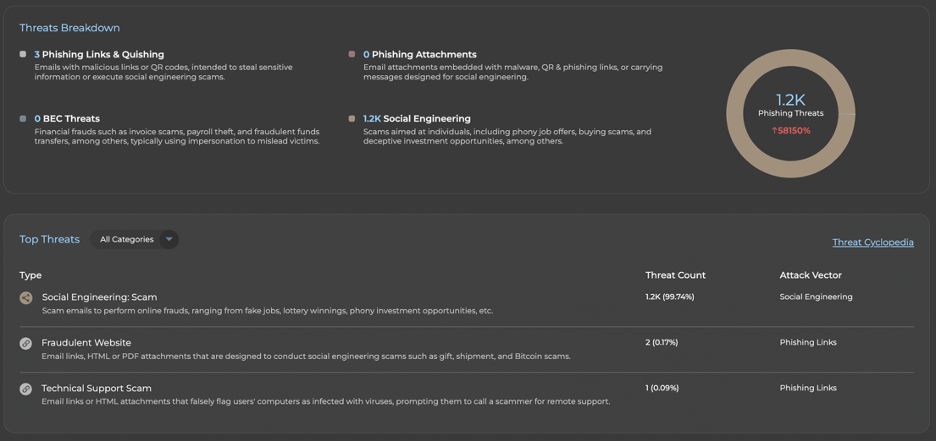Click the Technical Support Scam row icon
Viewport: 936px width, 442px height.
(x=26, y=389)
